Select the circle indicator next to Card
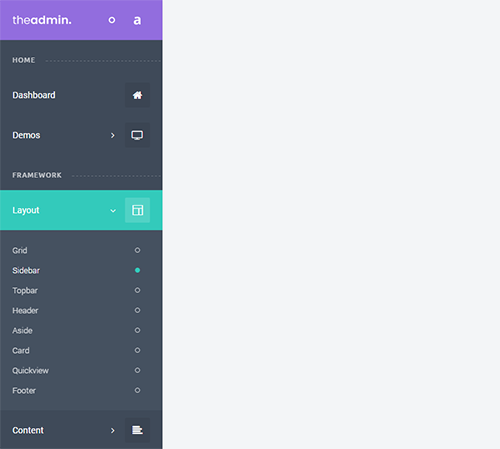500x449 pixels. 137,350
